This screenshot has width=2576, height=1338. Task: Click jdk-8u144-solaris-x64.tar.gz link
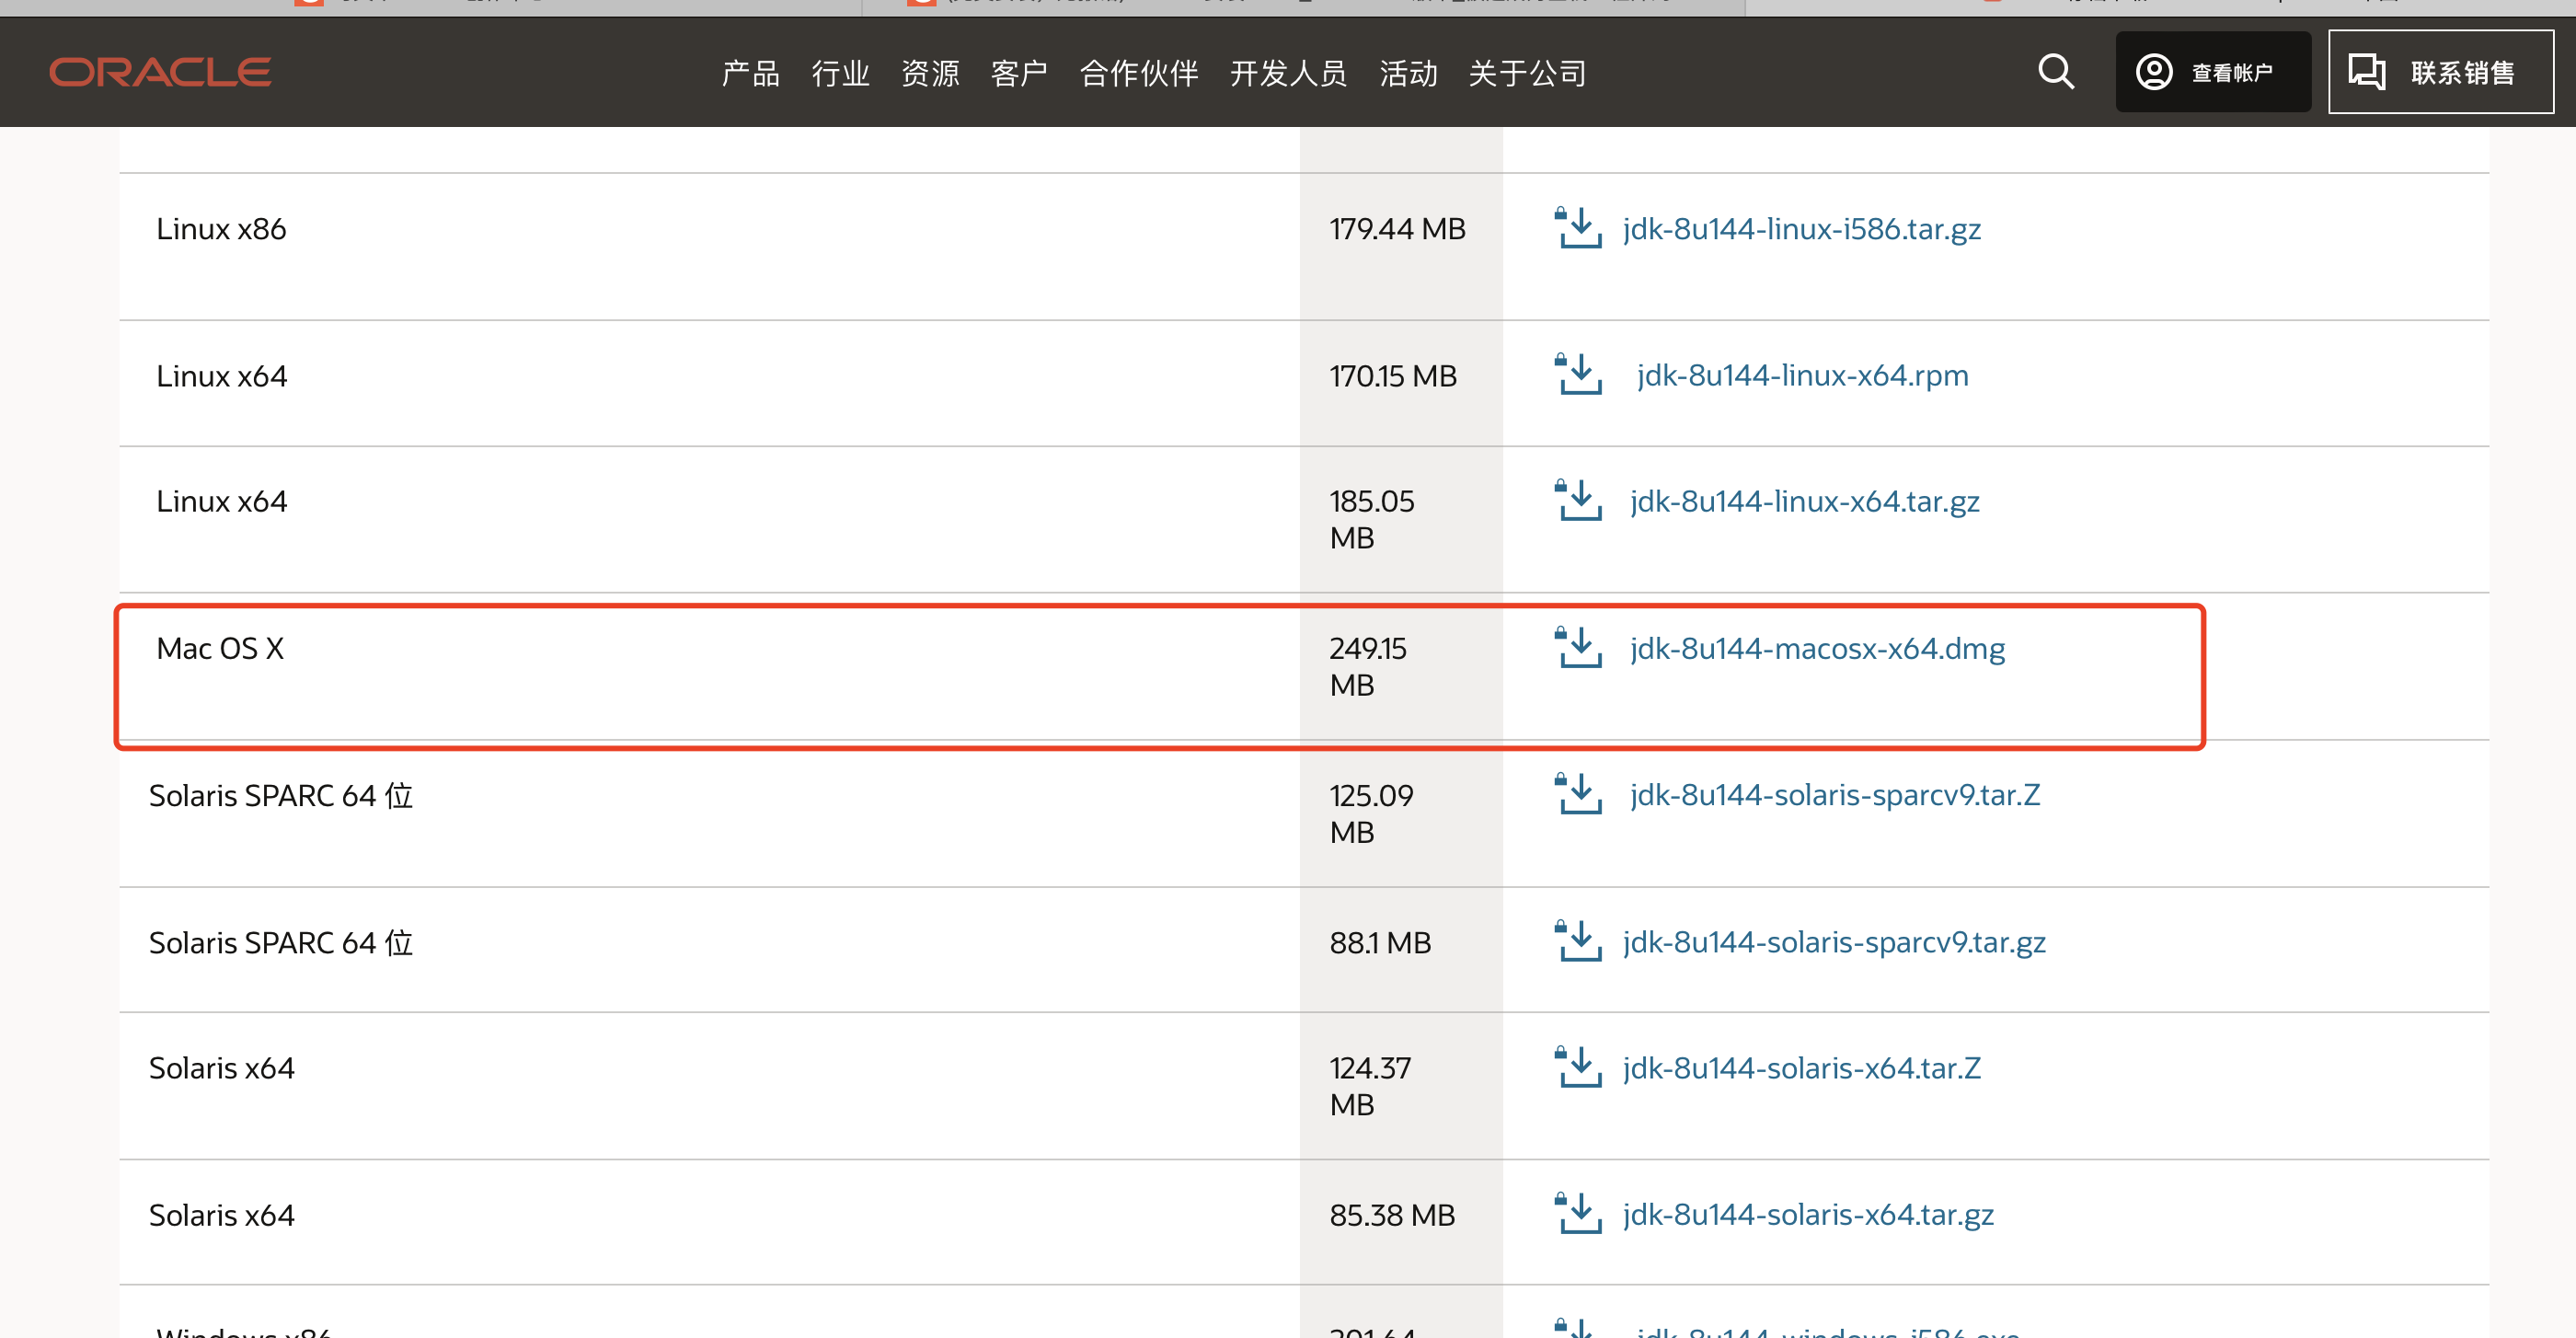click(1808, 1214)
